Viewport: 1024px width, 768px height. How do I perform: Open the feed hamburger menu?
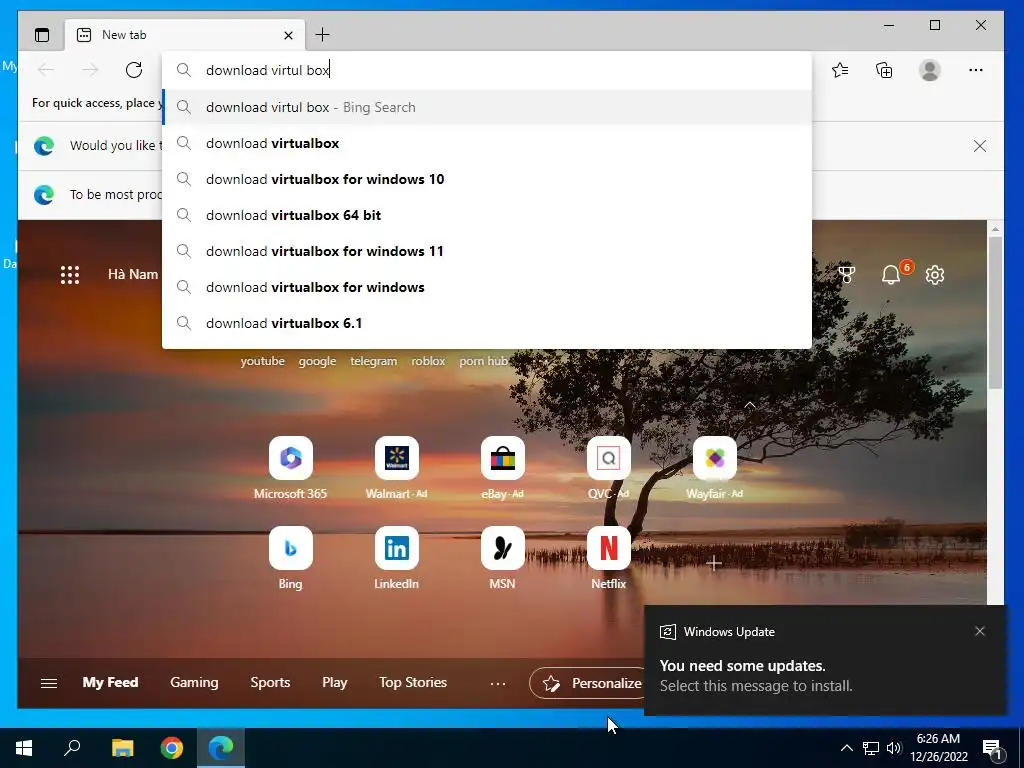click(x=49, y=683)
